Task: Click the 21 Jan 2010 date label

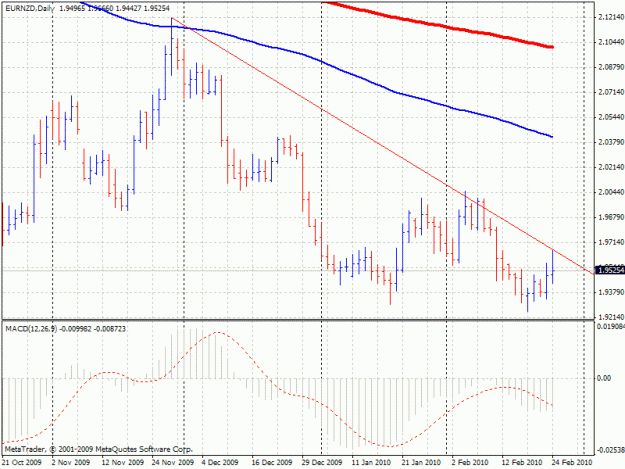Action: 421,462
